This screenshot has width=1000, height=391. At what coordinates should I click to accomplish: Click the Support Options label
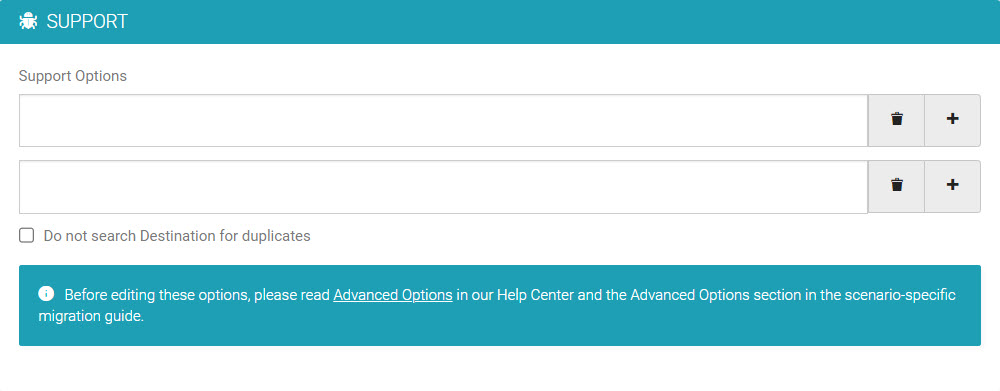[x=73, y=76]
